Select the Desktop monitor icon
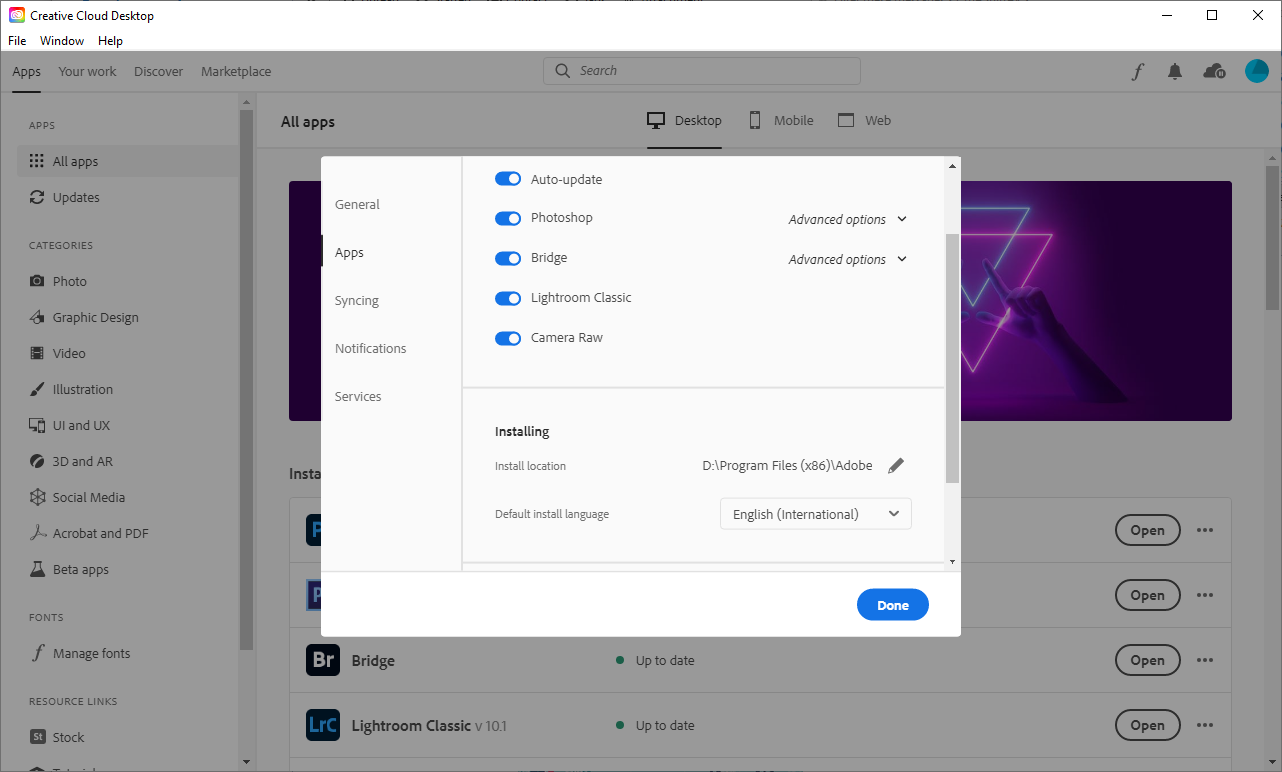 point(656,120)
